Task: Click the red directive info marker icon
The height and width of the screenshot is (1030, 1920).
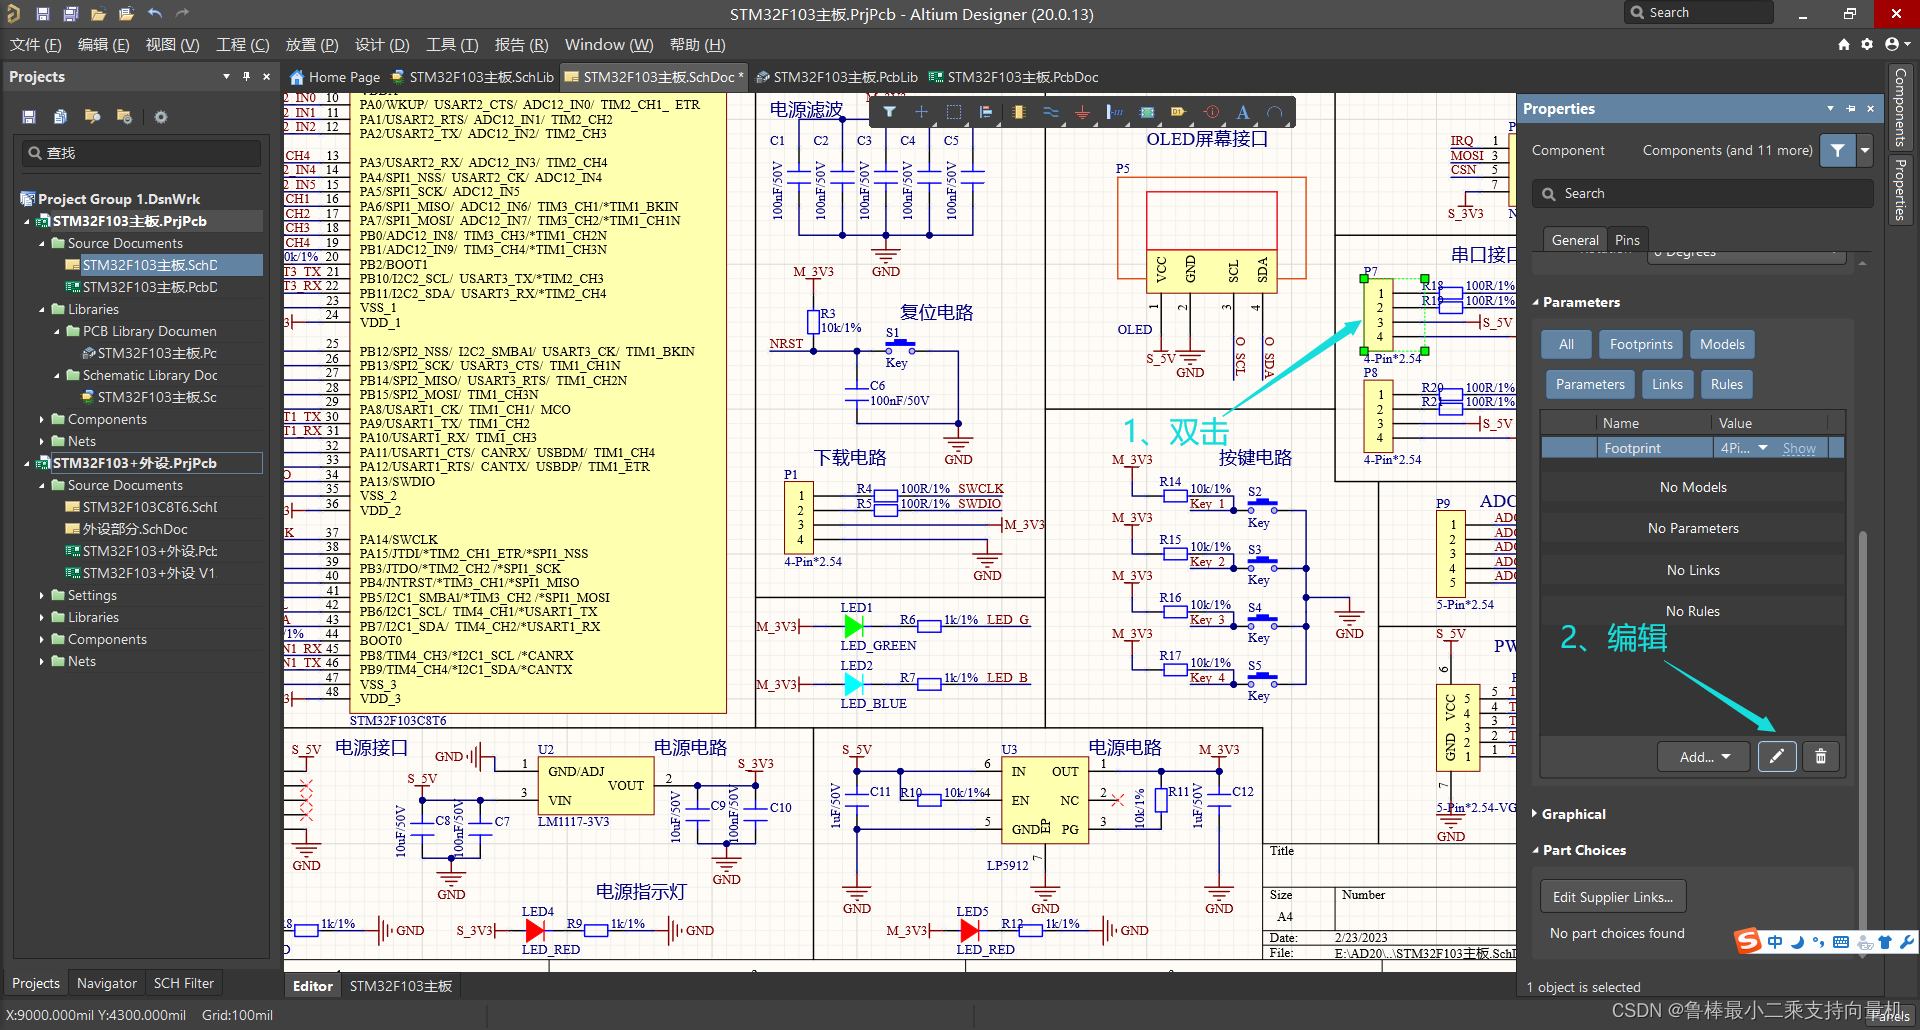Action: (x=1211, y=112)
